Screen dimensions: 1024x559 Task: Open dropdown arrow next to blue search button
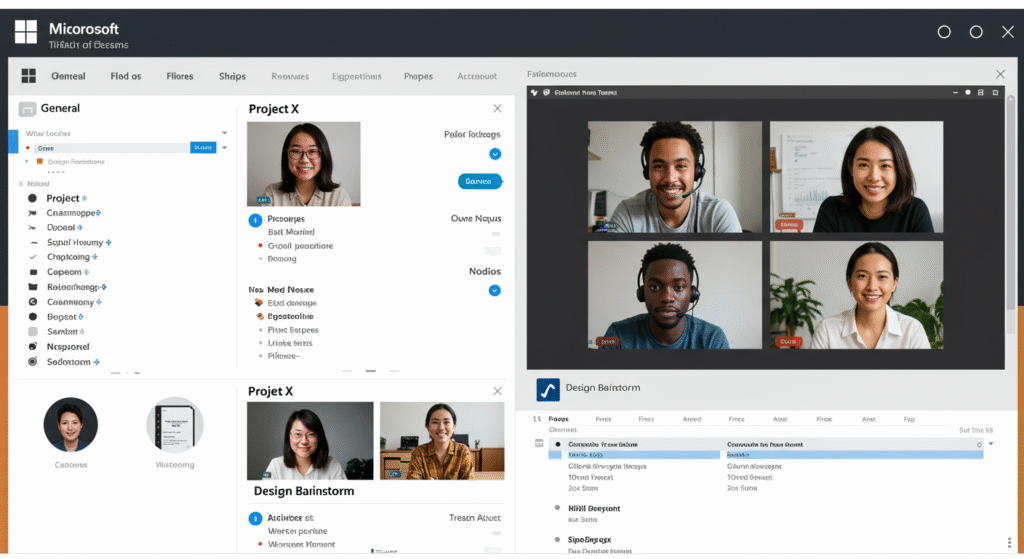[225, 148]
